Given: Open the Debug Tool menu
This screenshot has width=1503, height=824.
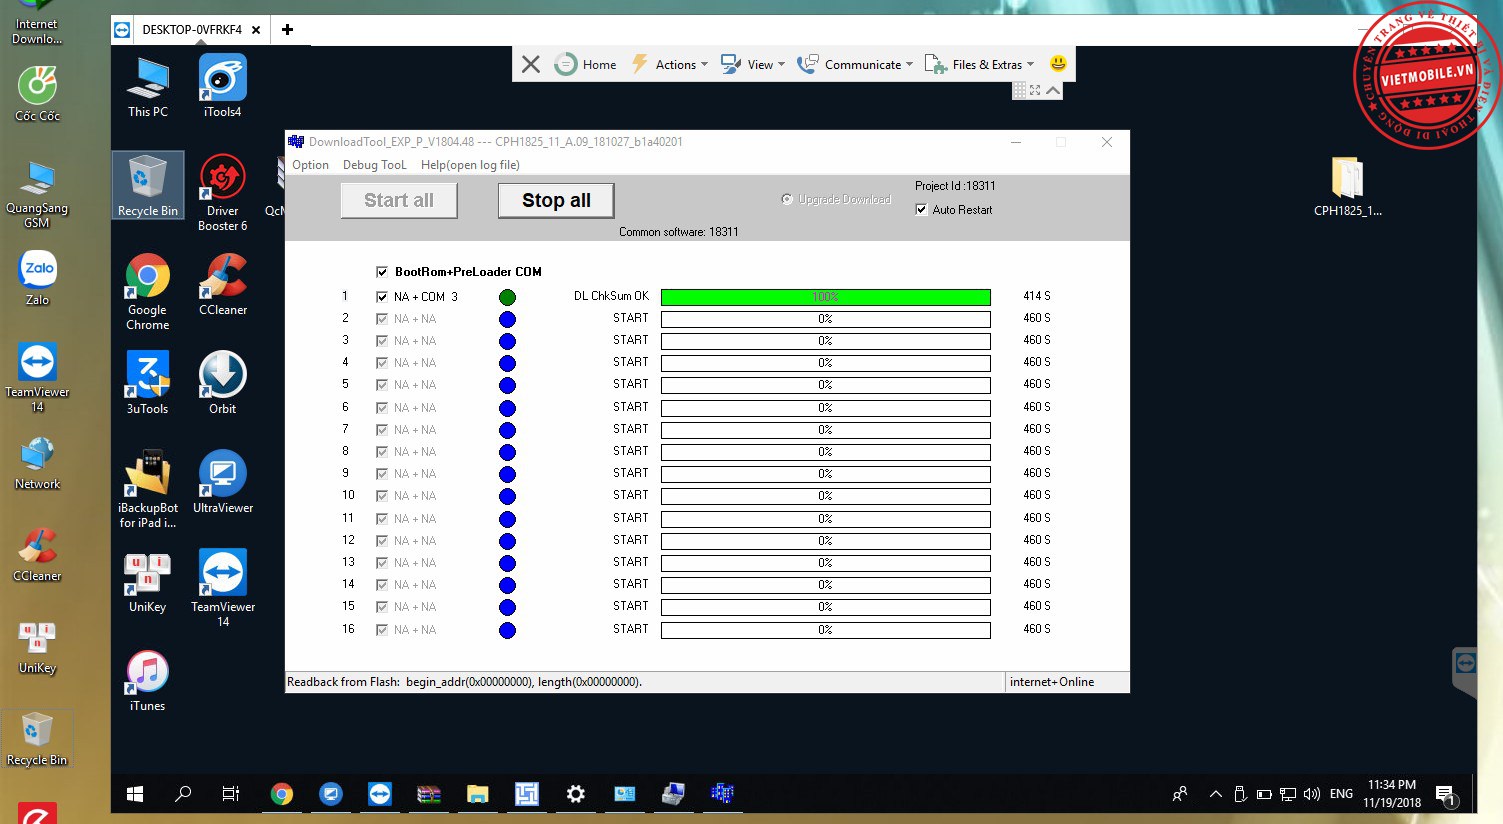Looking at the screenshot, I should [x=375, y=165].
